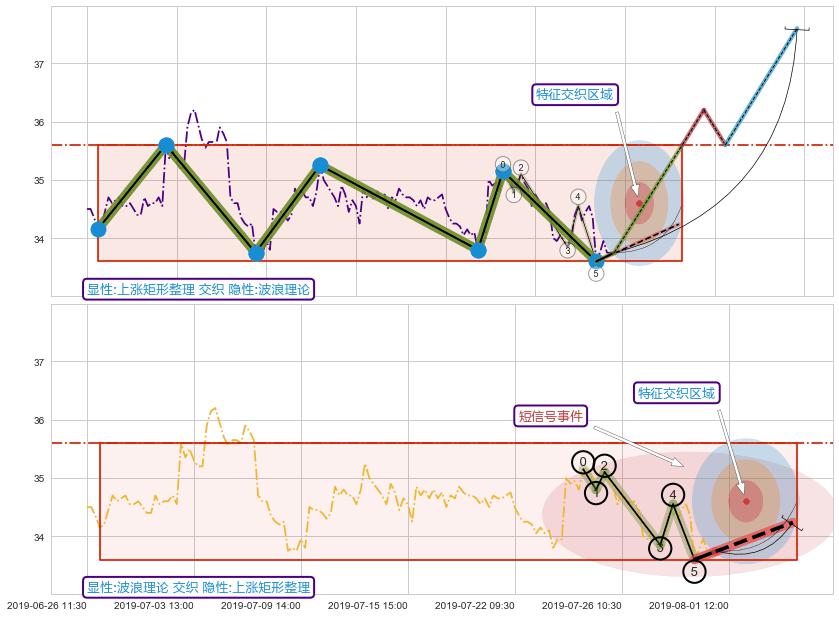
Task: Select circled wave marker 3 in lower chart
Action: 660,548
